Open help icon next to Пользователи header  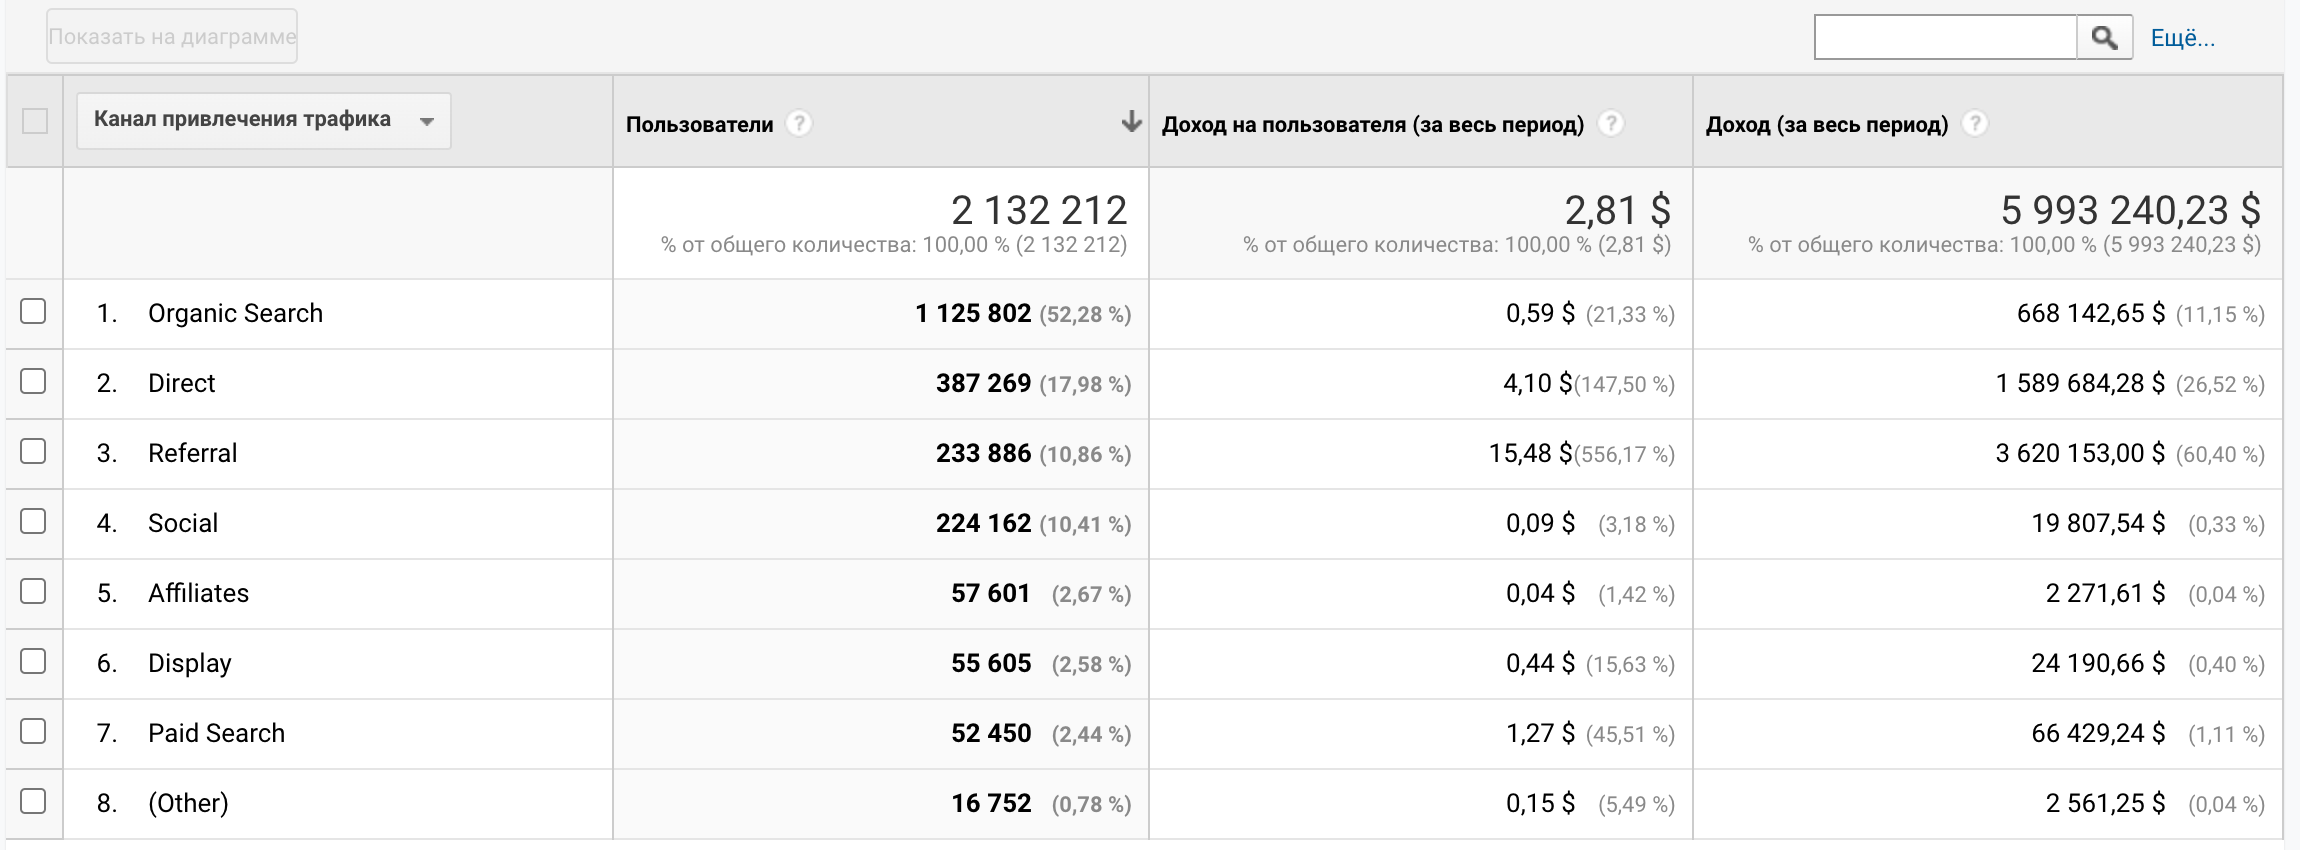(798, 124)
